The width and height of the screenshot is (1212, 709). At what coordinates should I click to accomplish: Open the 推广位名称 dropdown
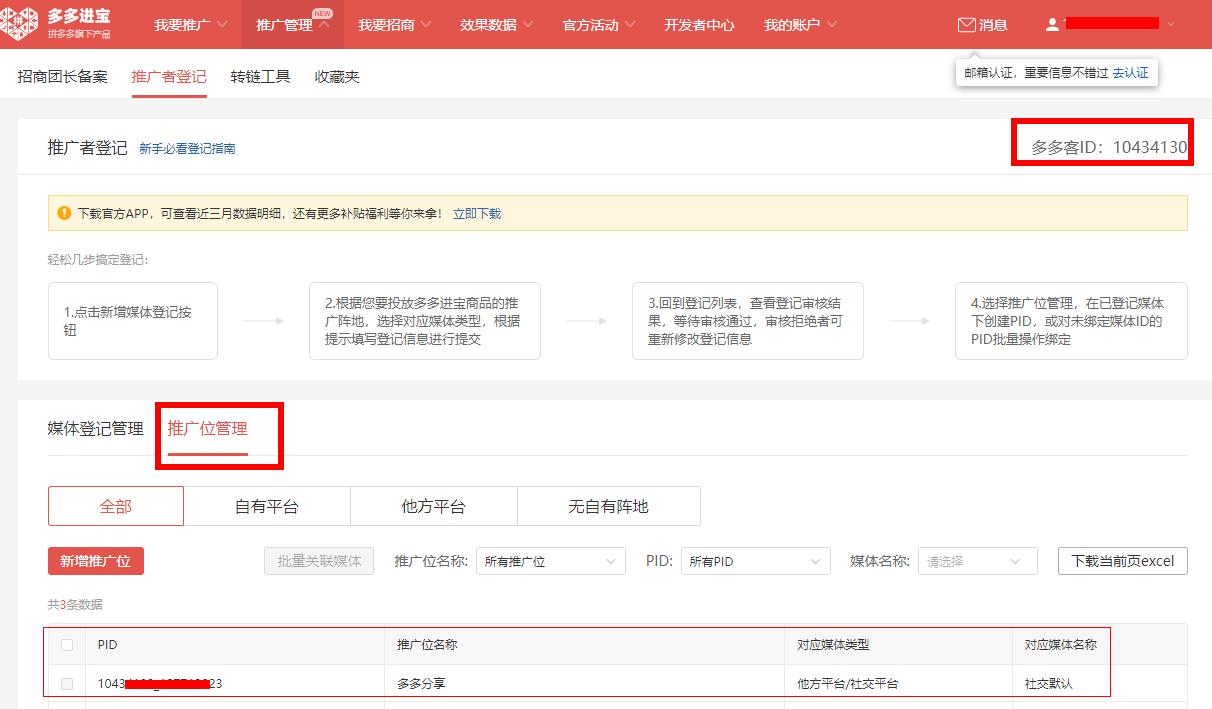coord(551,561)
